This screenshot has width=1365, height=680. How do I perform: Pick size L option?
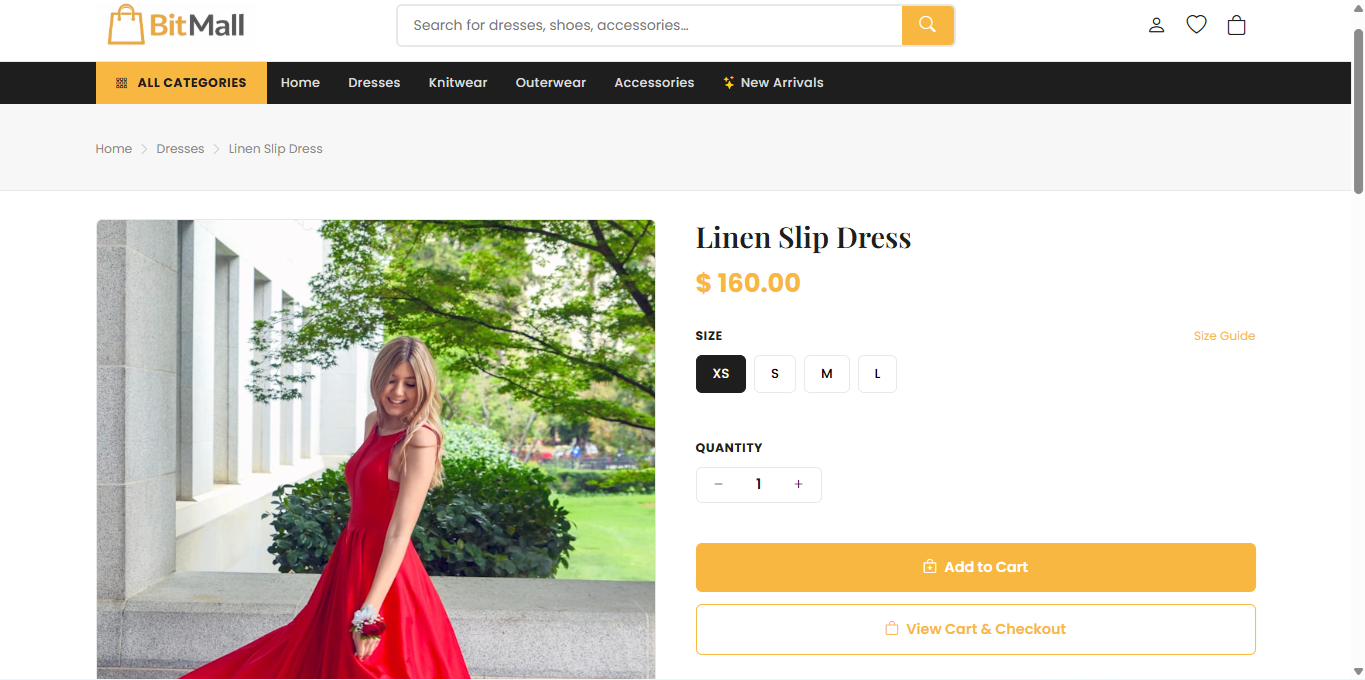877,374
